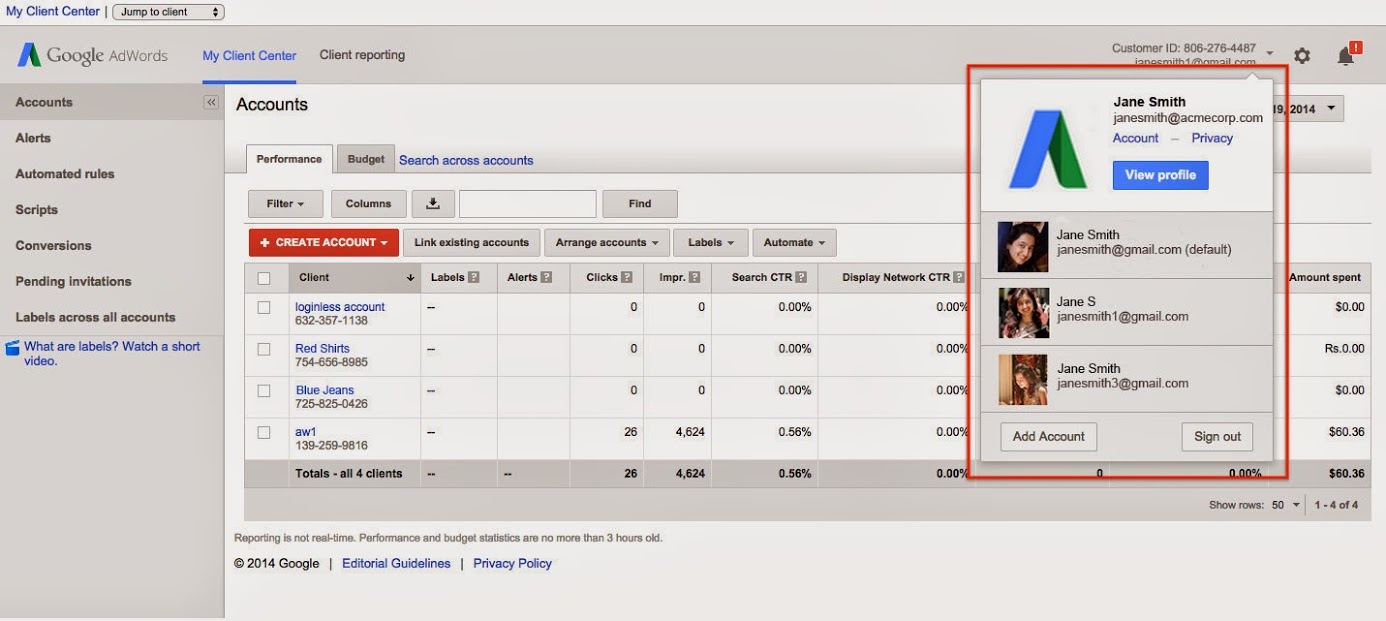Image resolution: width=1386 pixels, height=621 pixels.
Task: Open the Client reporting tab
Action: (x=362, y=55)
